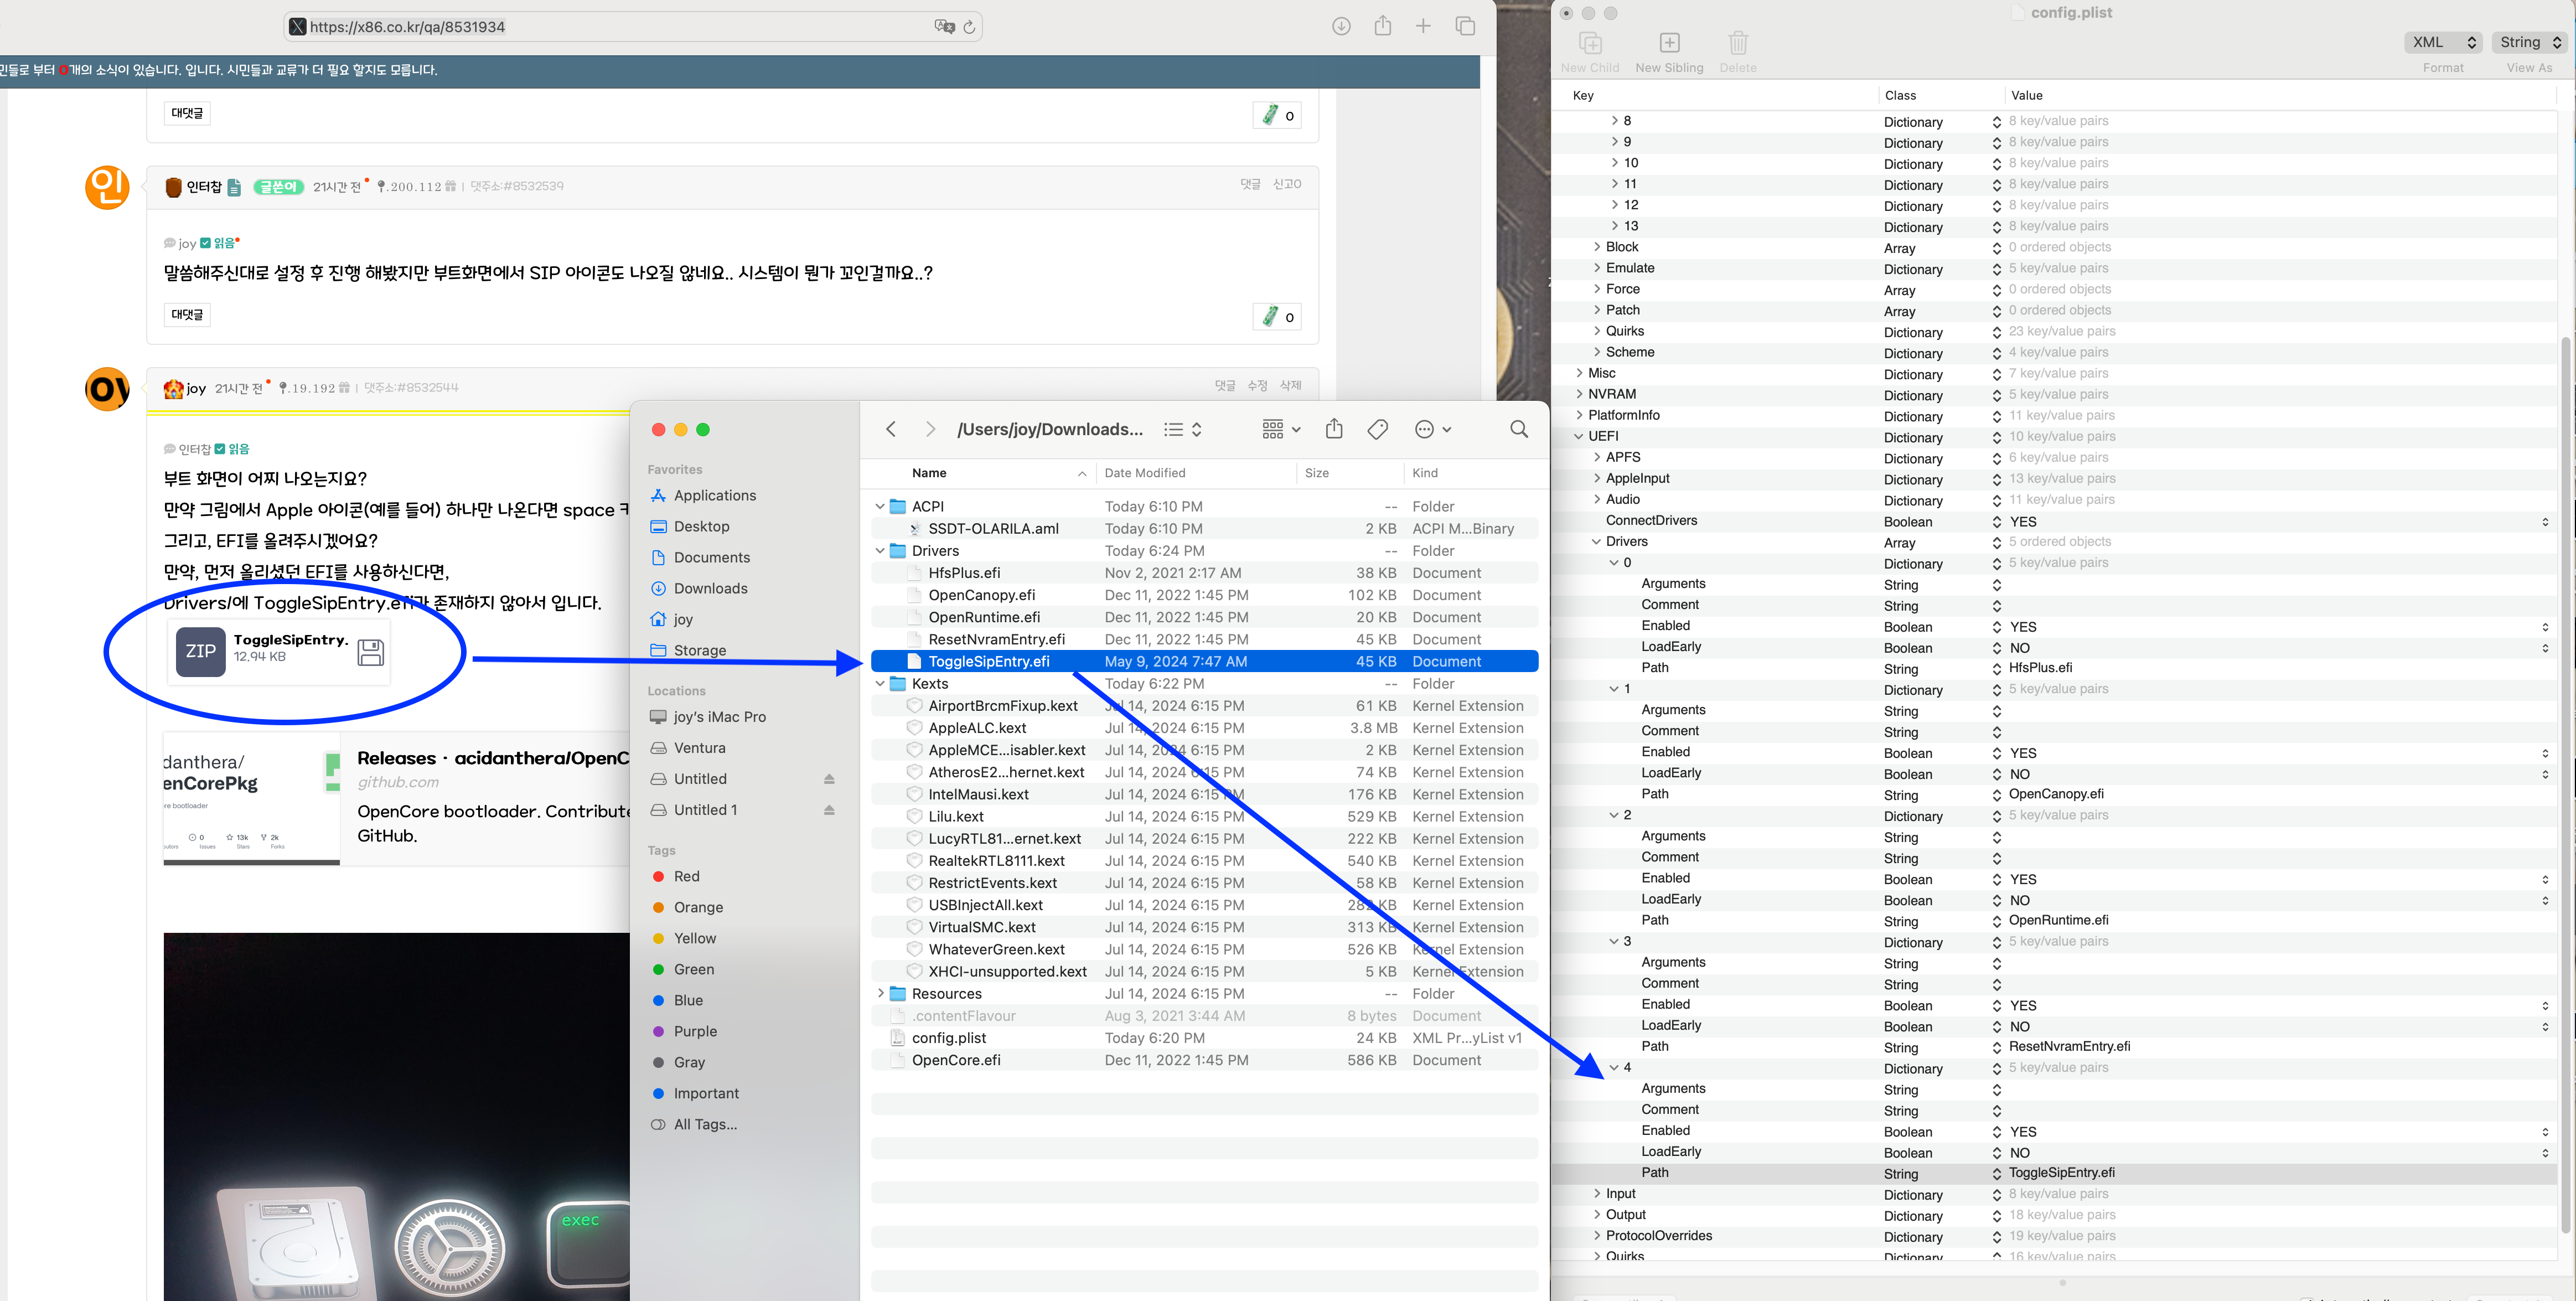Screen dimensions: 2576x1301
Task: Eject the Untitled 1 volume
Action: [x=829, y=810]
